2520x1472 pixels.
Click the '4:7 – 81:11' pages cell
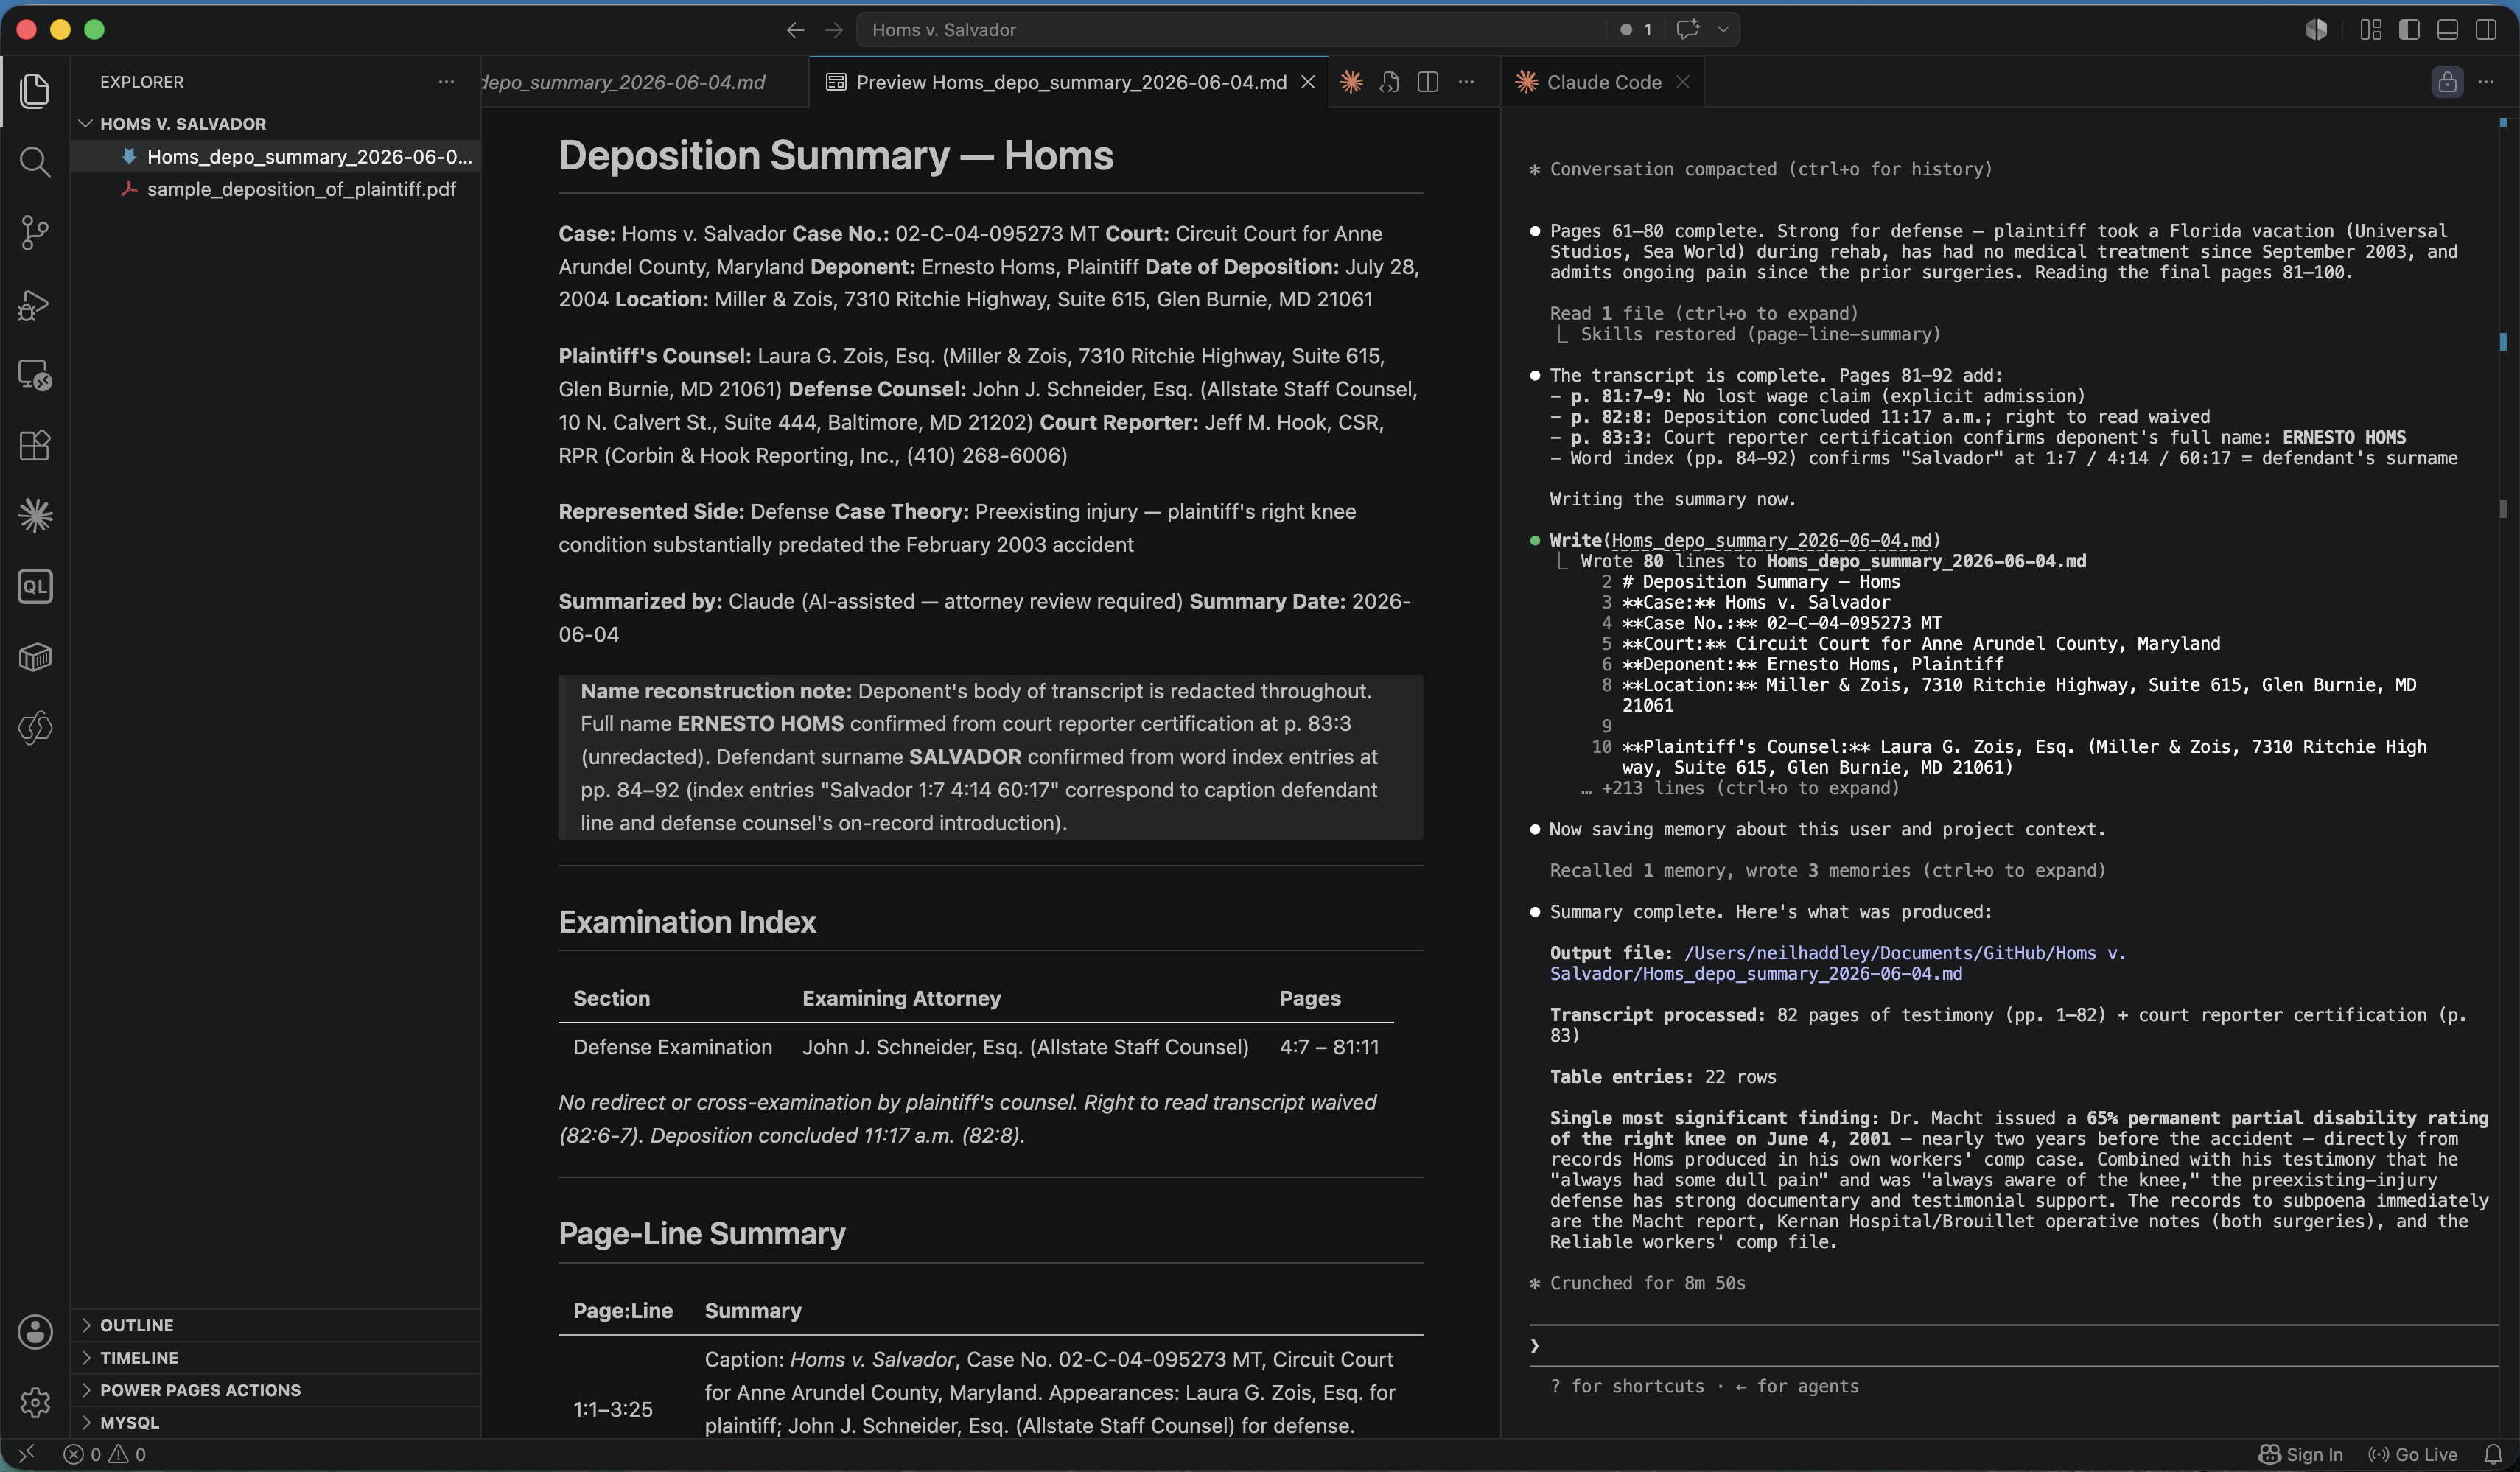pyautogui.click(x=1329, y=1047)
